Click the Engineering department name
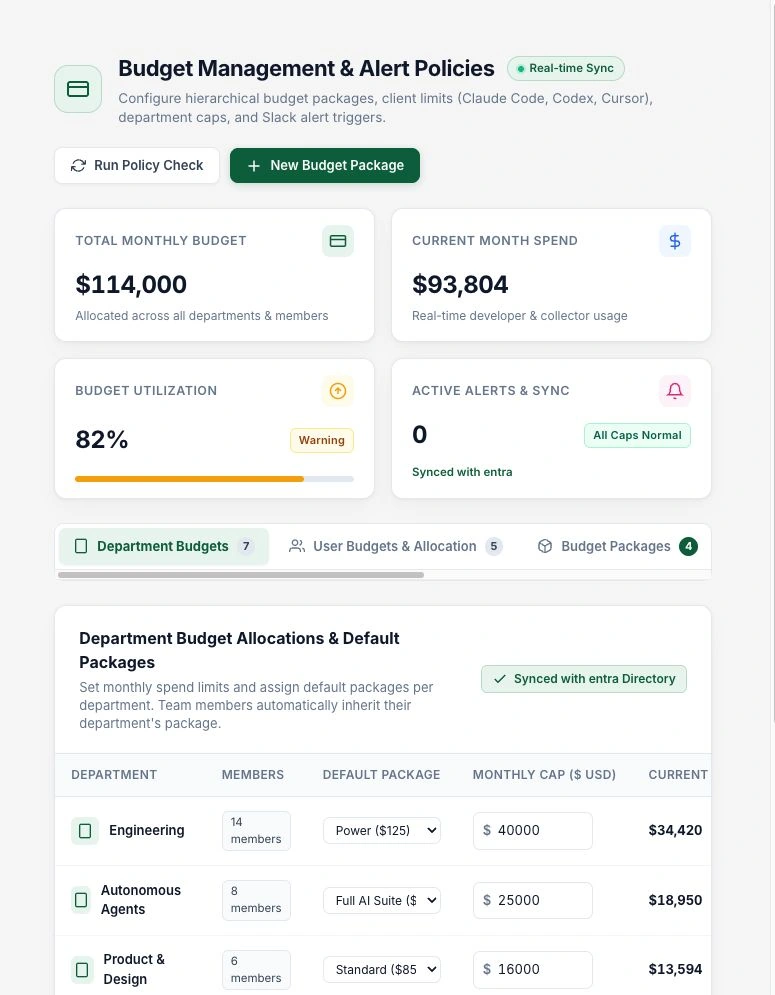The width and height of the screenshot is (775, 995). coord(147,831)
